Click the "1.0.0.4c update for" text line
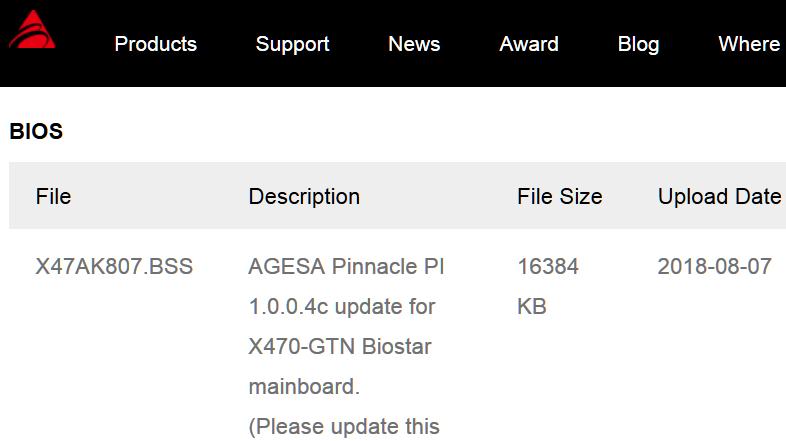786x441 pixels. [341, 307]
